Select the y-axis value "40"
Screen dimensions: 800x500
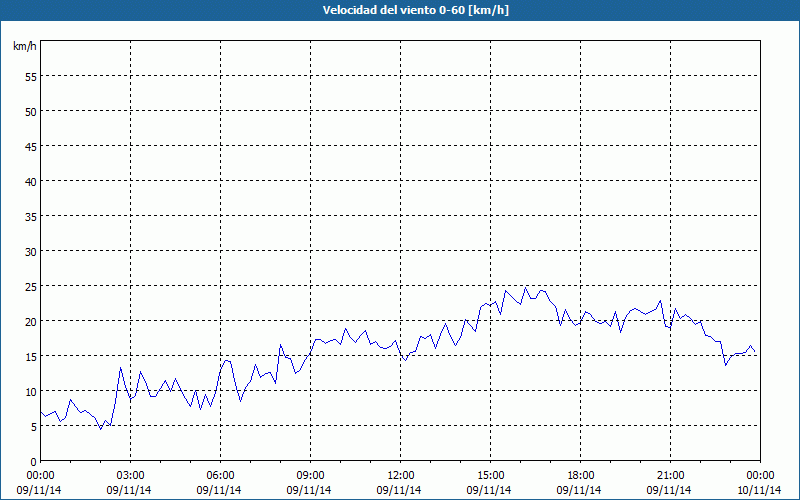tap(31, 182)
